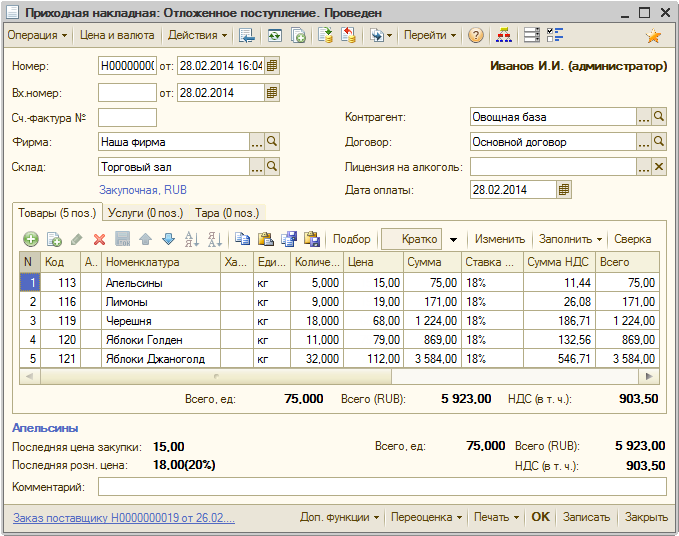
Task: Click the horizontal scrollbar right arrow of table
Action: [649, 376]
